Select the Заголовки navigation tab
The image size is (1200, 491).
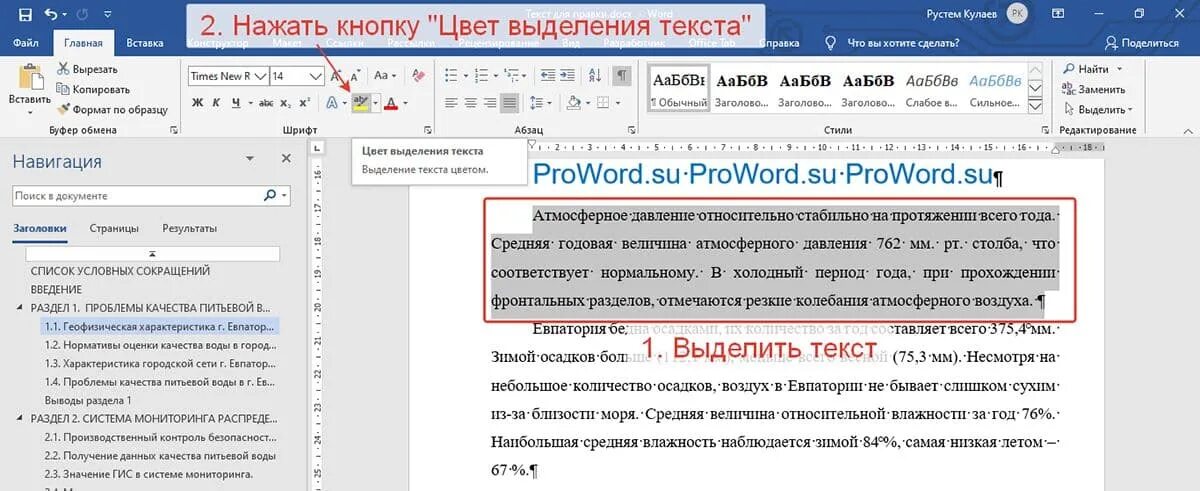pos(40,228)
